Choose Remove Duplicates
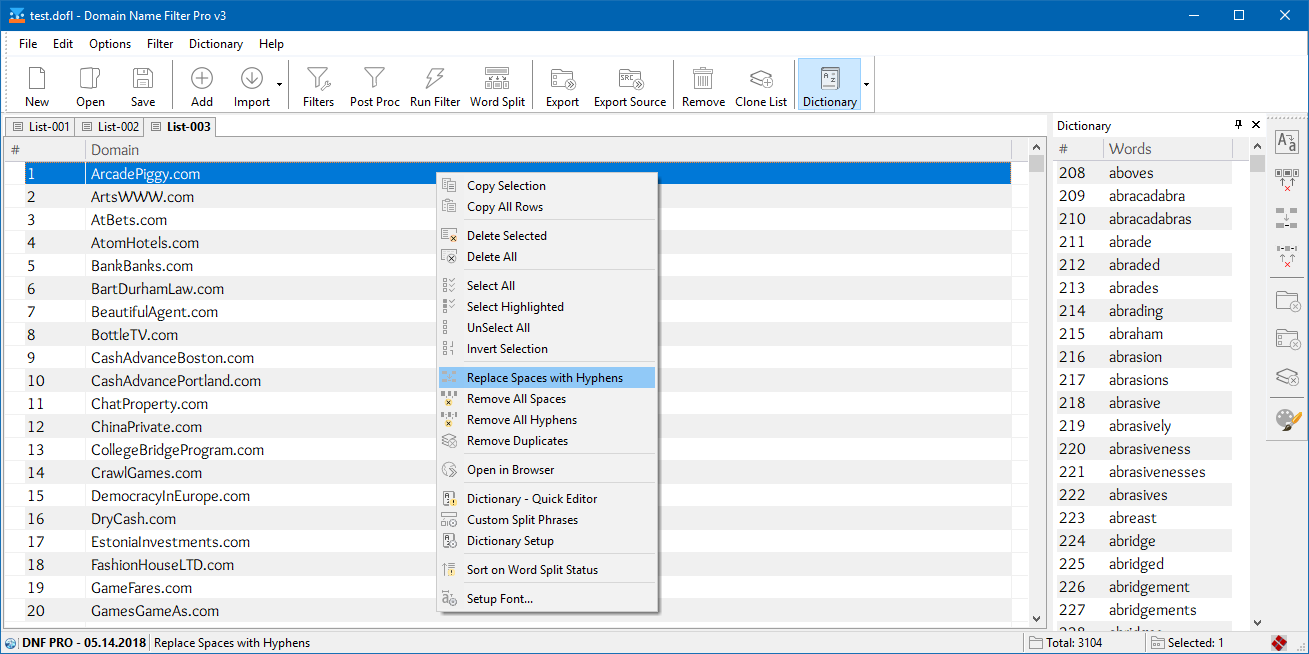Screen dimensions: 1309x654 pos(547,441)
